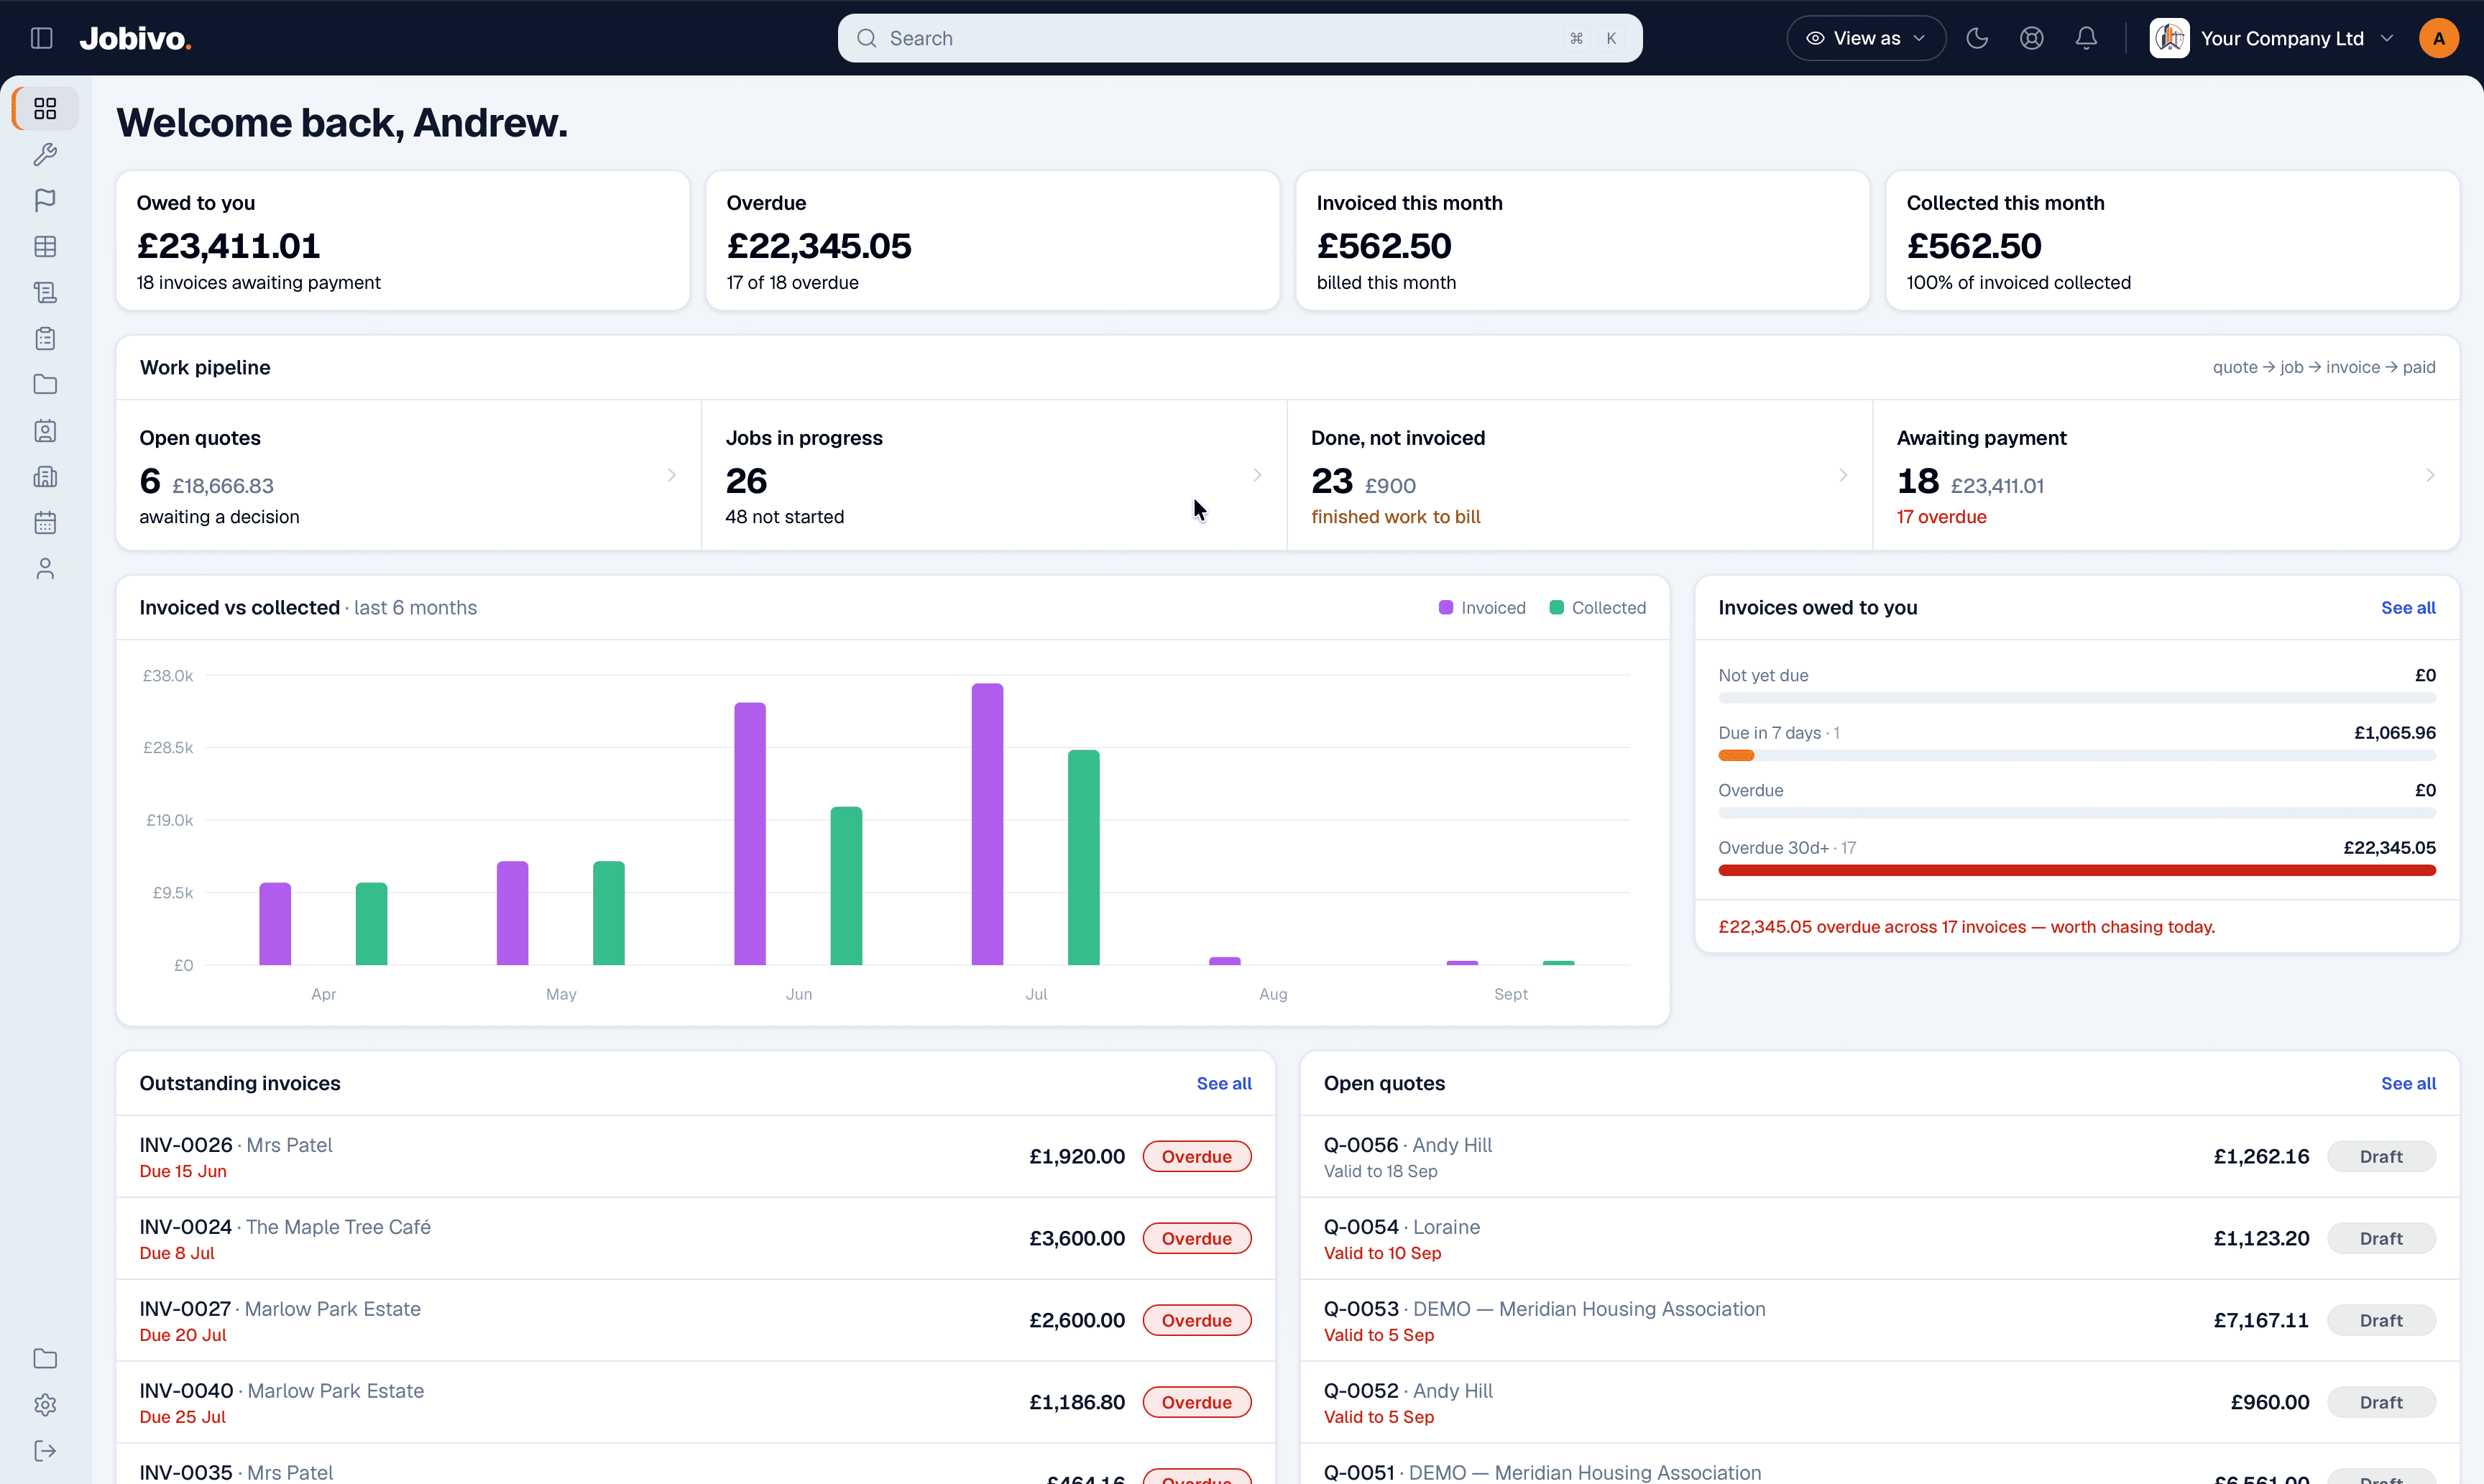Expand Awaiting payment pipeline chevron

pos(2430,475)
